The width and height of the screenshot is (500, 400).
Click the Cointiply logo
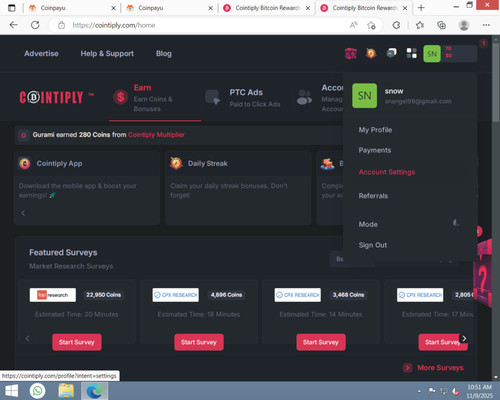point(56,97)
